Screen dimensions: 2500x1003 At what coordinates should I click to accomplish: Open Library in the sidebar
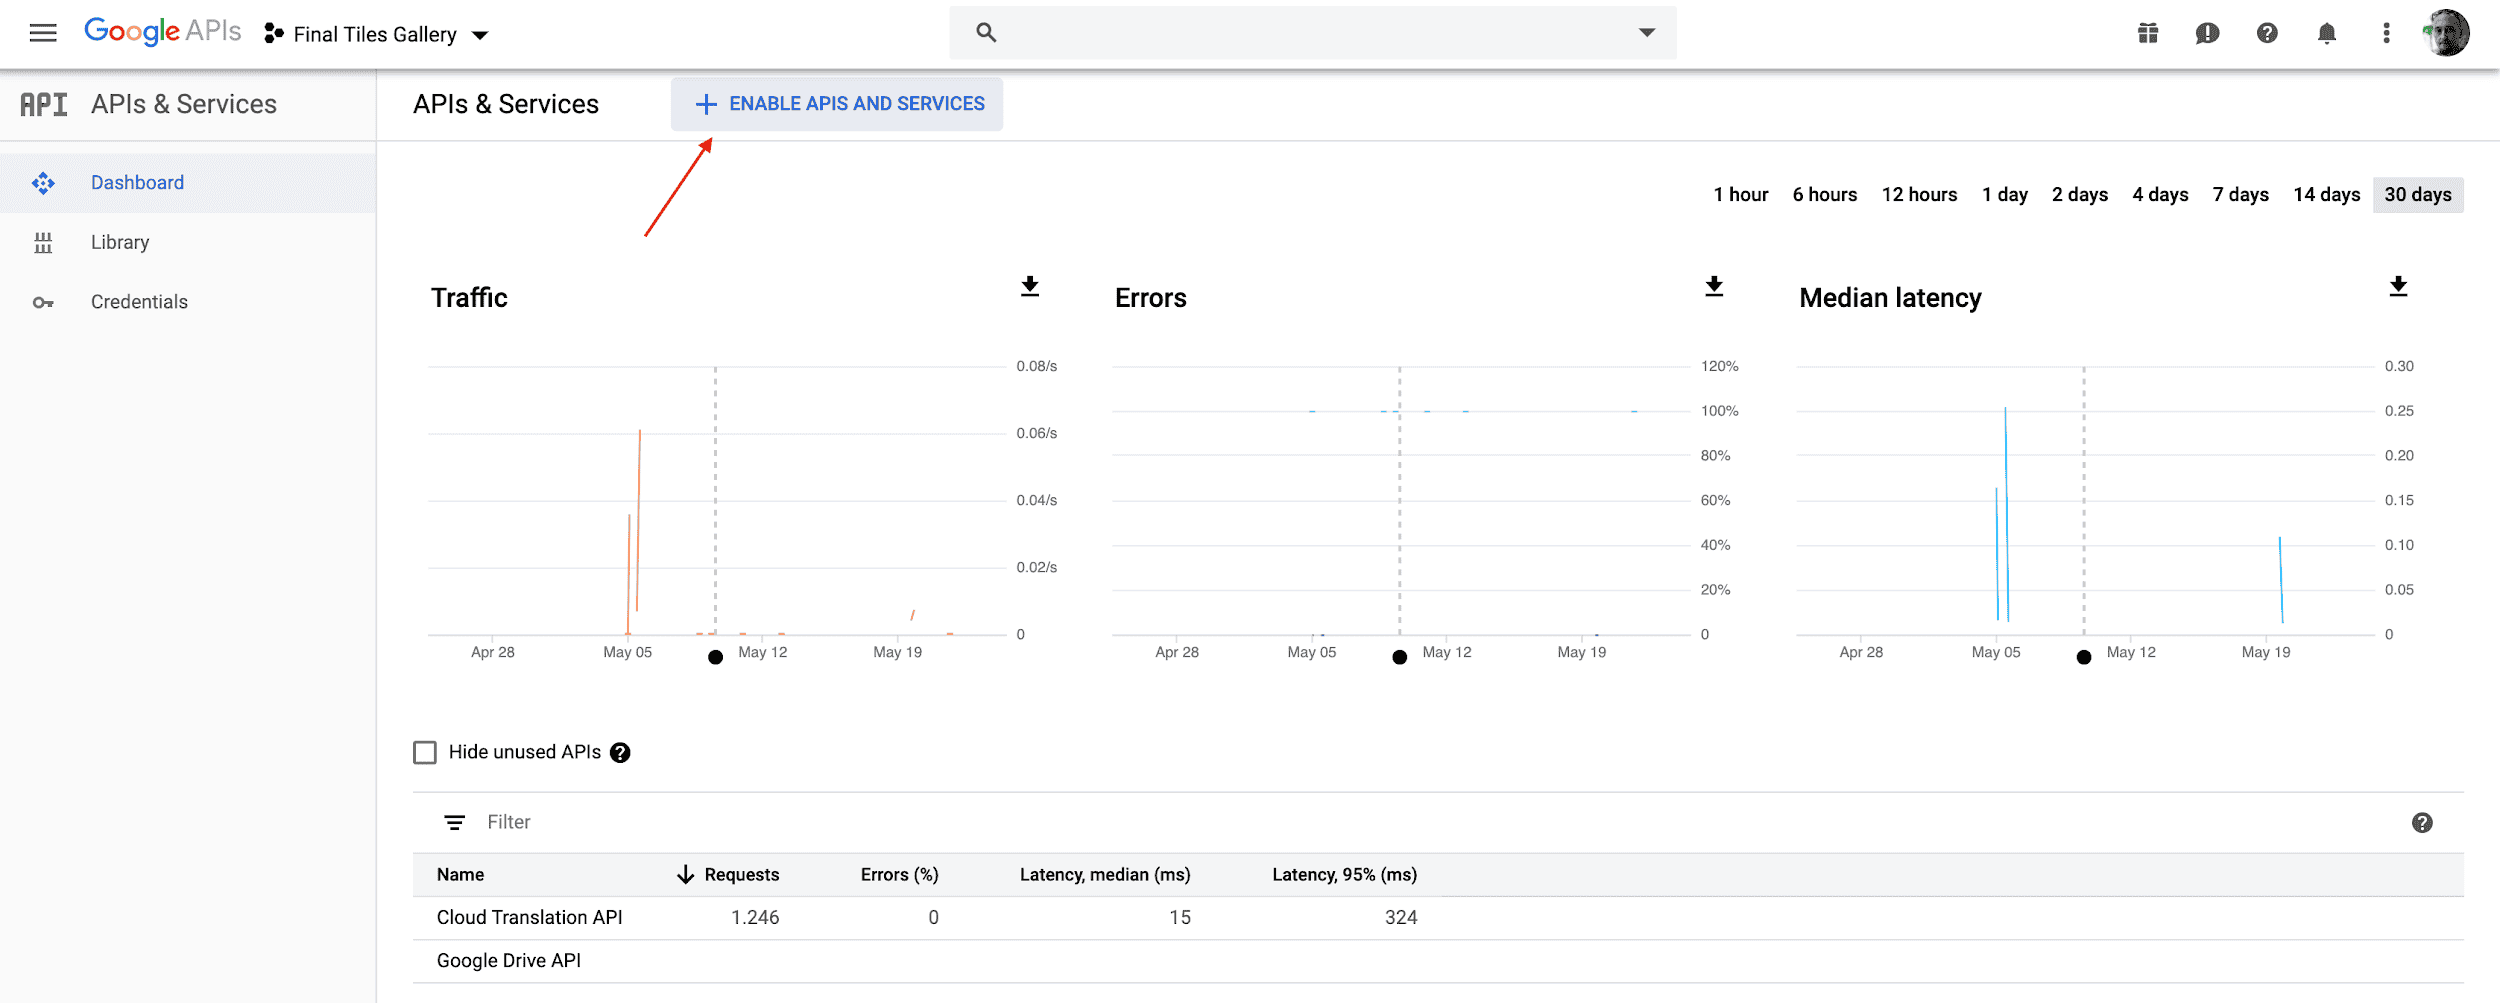click(188, 243)
